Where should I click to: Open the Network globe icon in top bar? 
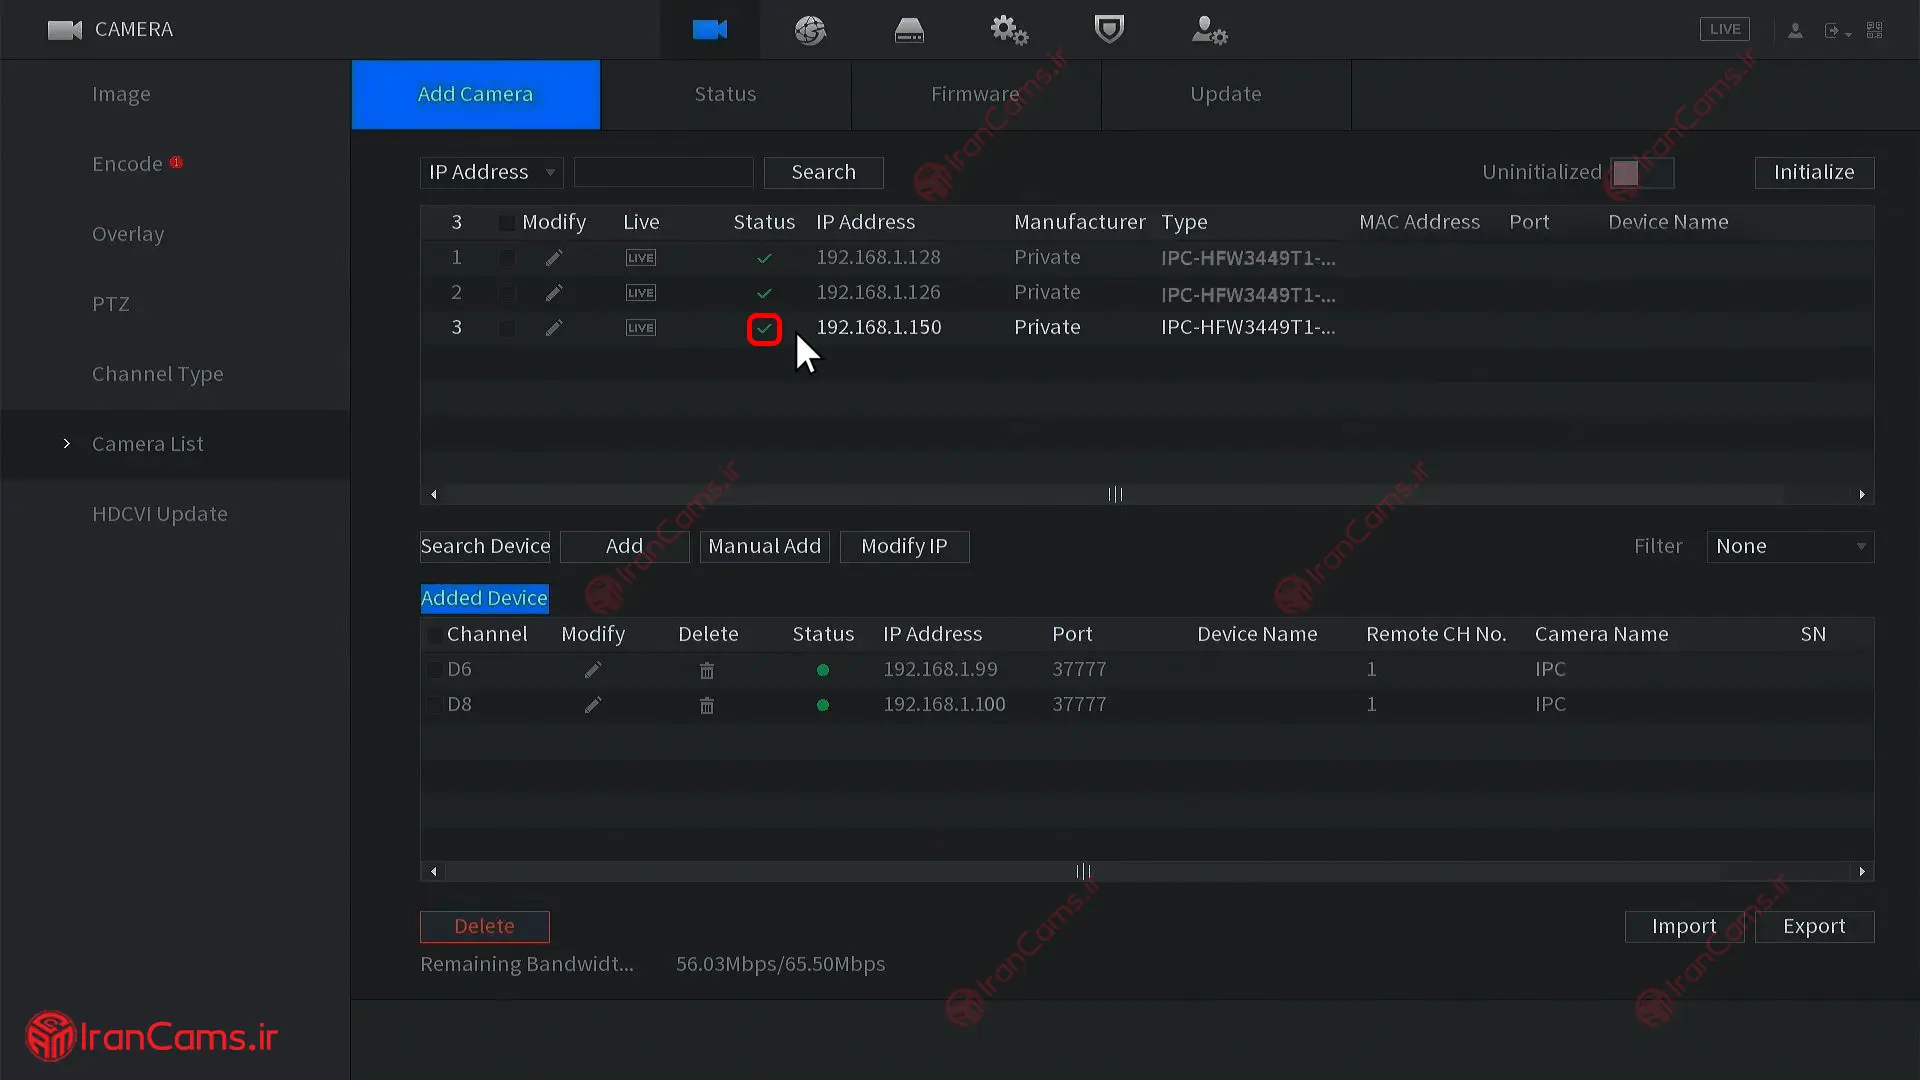pyautogui.click(x=810, y=30)
